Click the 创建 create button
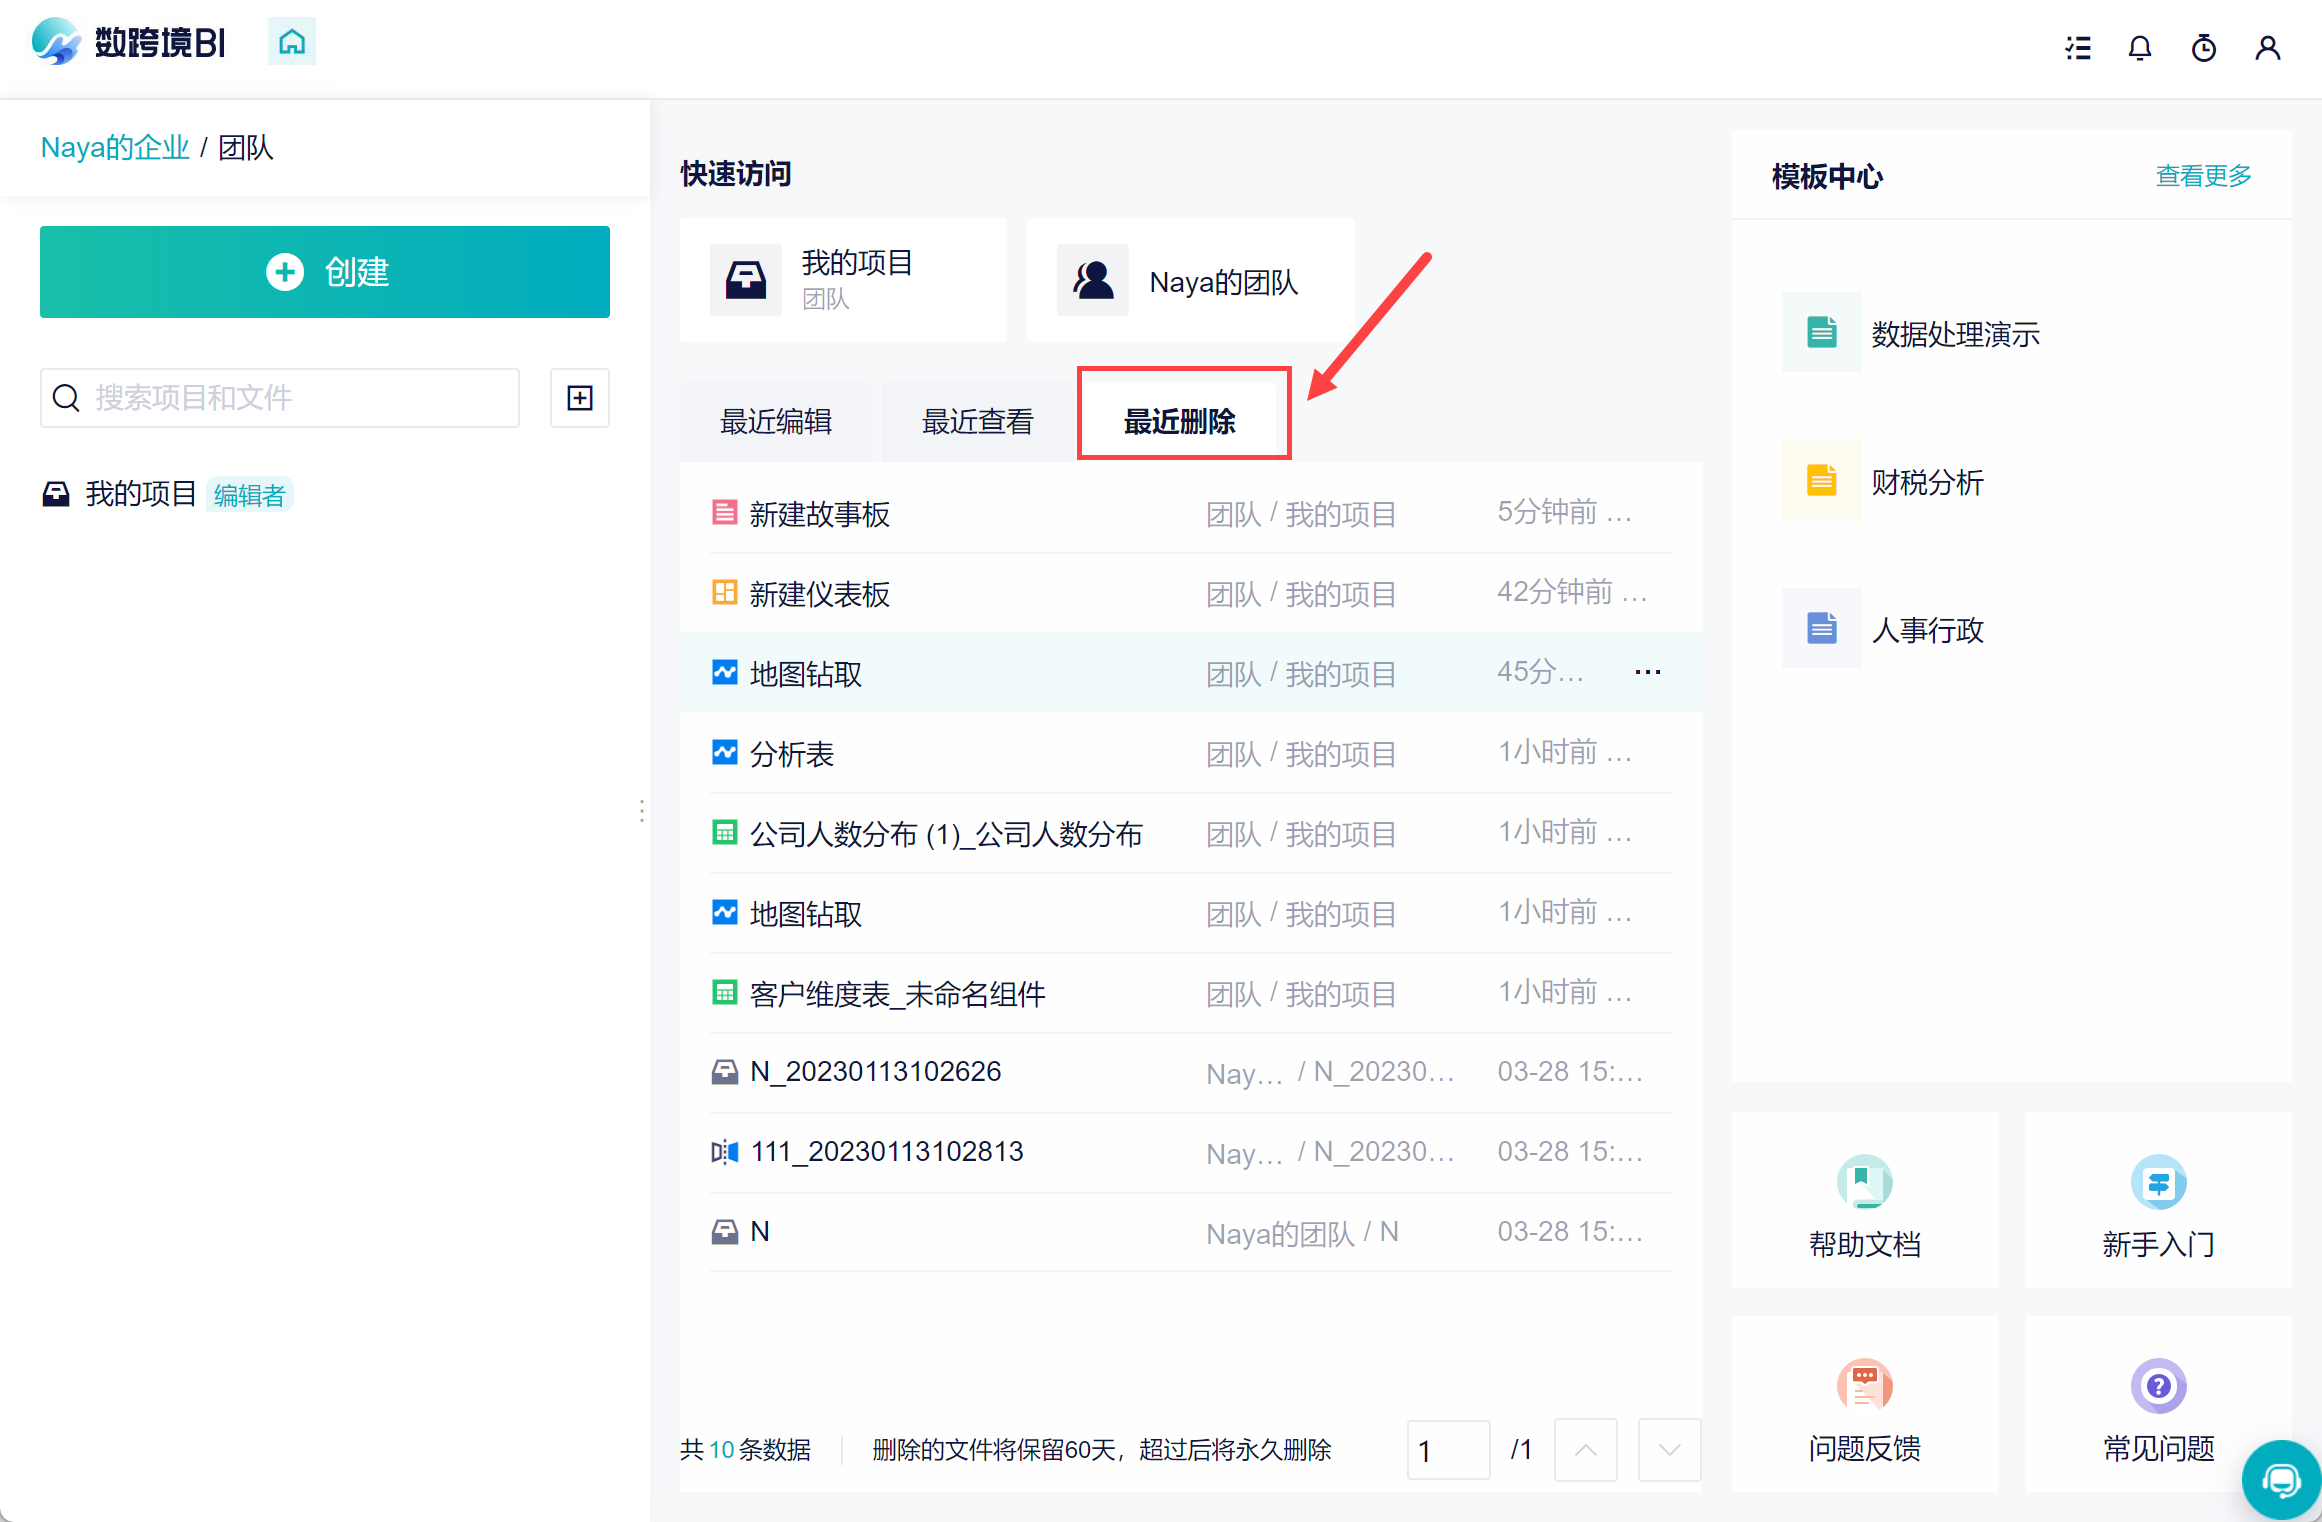 325,272
